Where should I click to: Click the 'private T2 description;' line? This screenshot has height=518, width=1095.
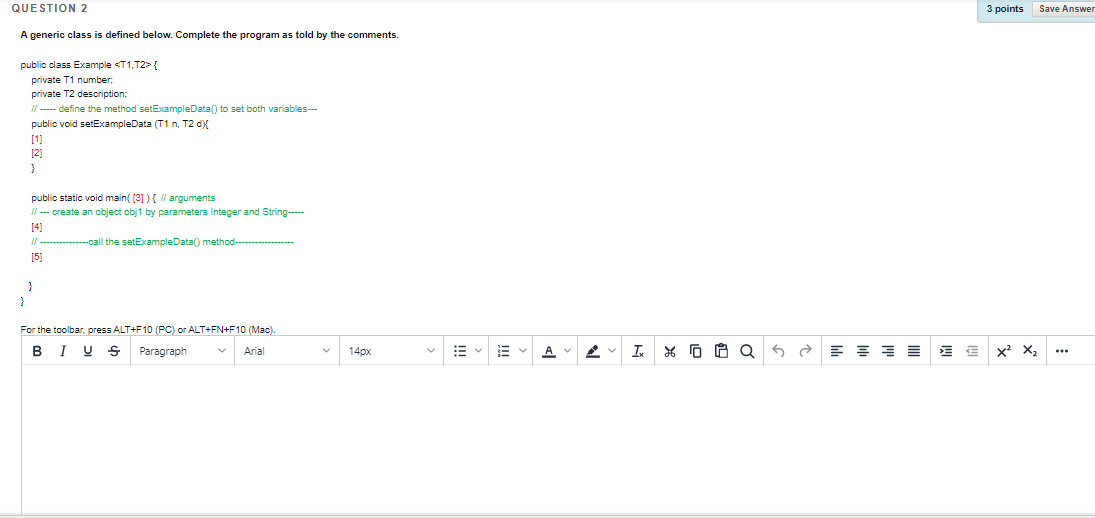[x=79, y=94]
